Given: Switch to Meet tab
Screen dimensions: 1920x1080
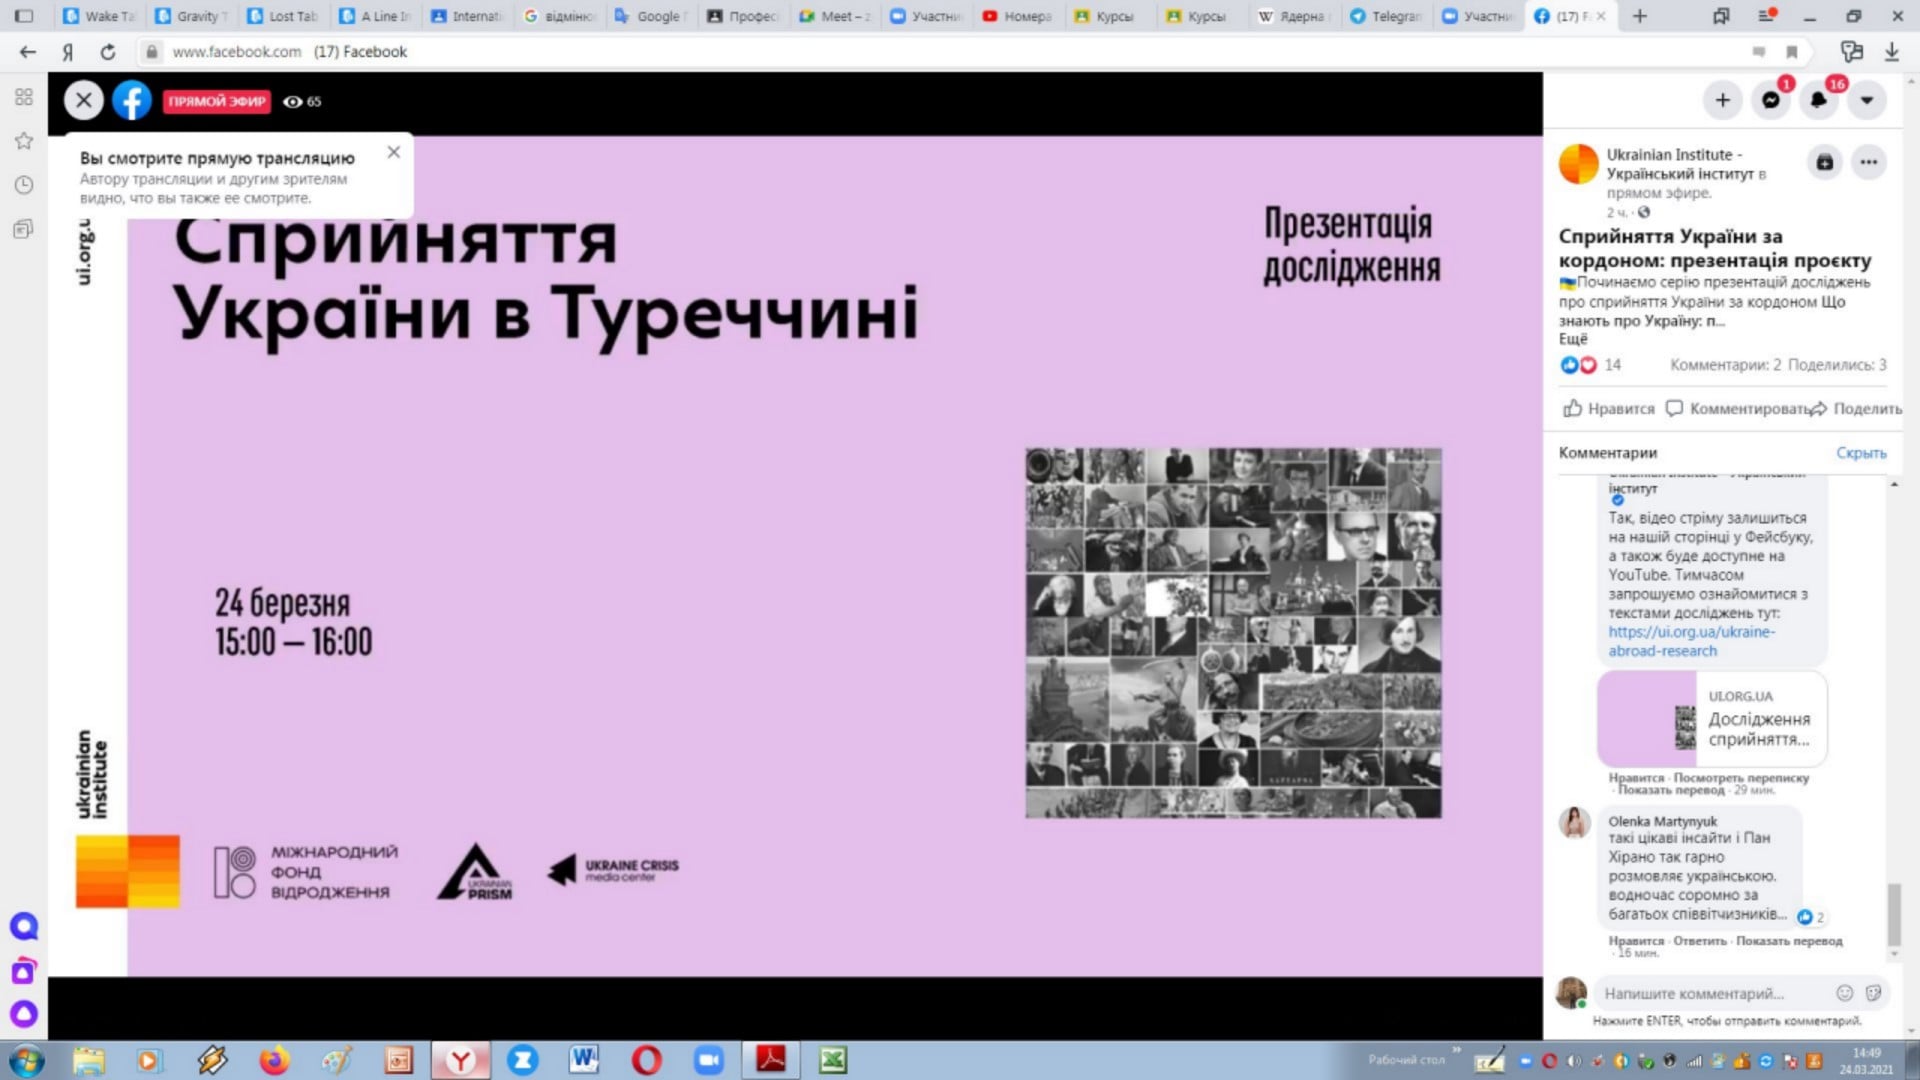Looking at the screenshot, I should click(836, 16).
